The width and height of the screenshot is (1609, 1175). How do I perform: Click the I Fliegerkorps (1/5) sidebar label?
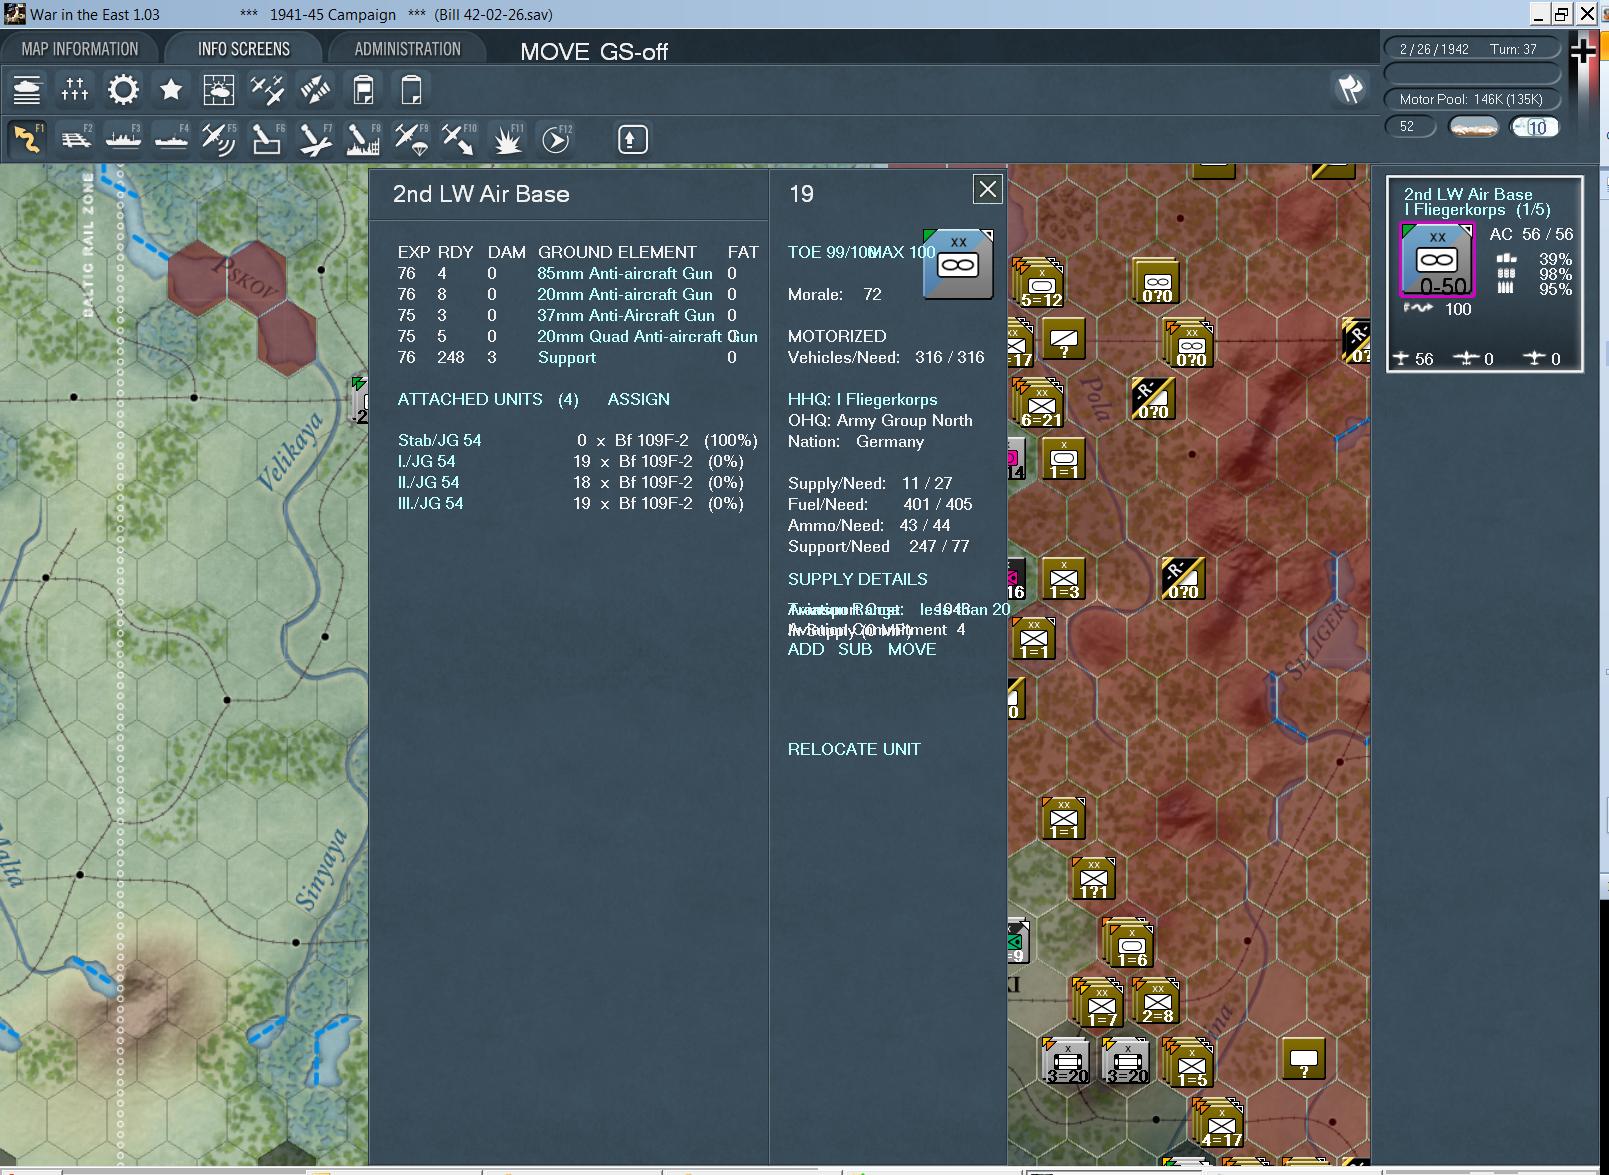point(1476,210)
